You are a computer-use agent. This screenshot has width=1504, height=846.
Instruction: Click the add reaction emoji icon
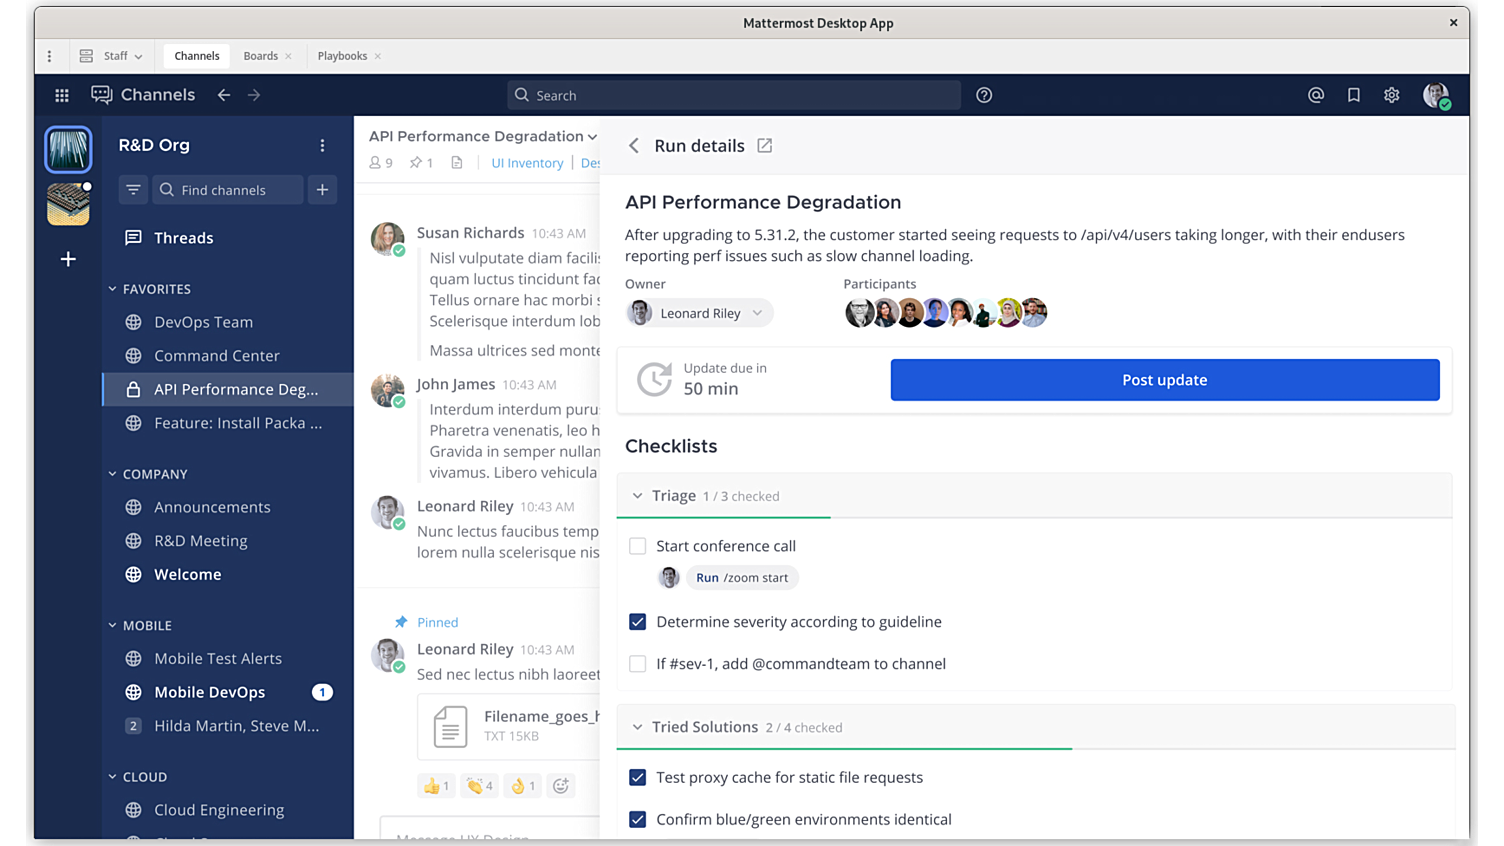point(561,786)
